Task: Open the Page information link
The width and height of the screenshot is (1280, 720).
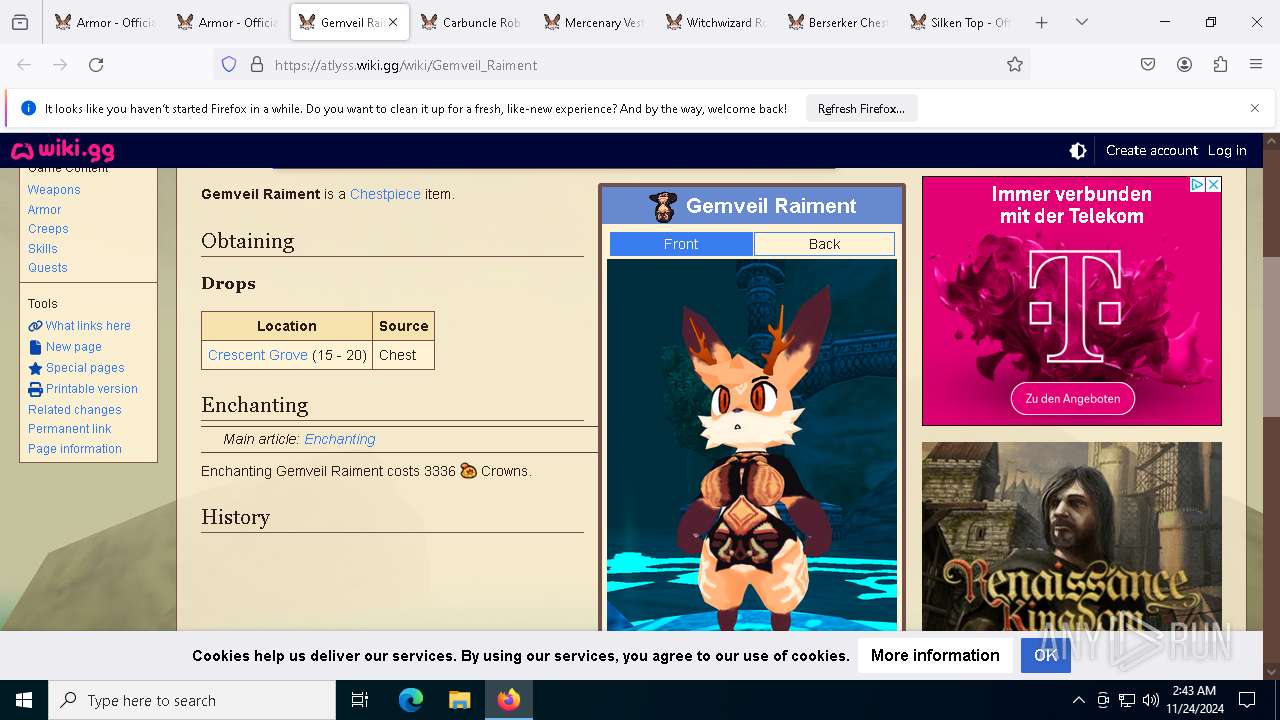Action: [x=75, y=449]
